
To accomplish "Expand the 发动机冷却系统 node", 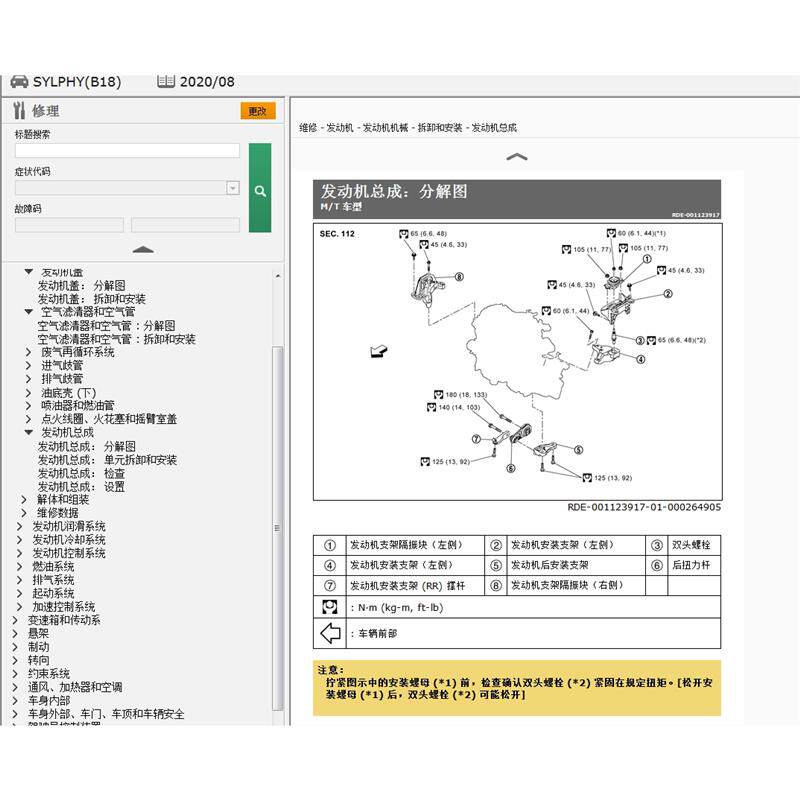I will pyautogui.click(x=19, y=539).
